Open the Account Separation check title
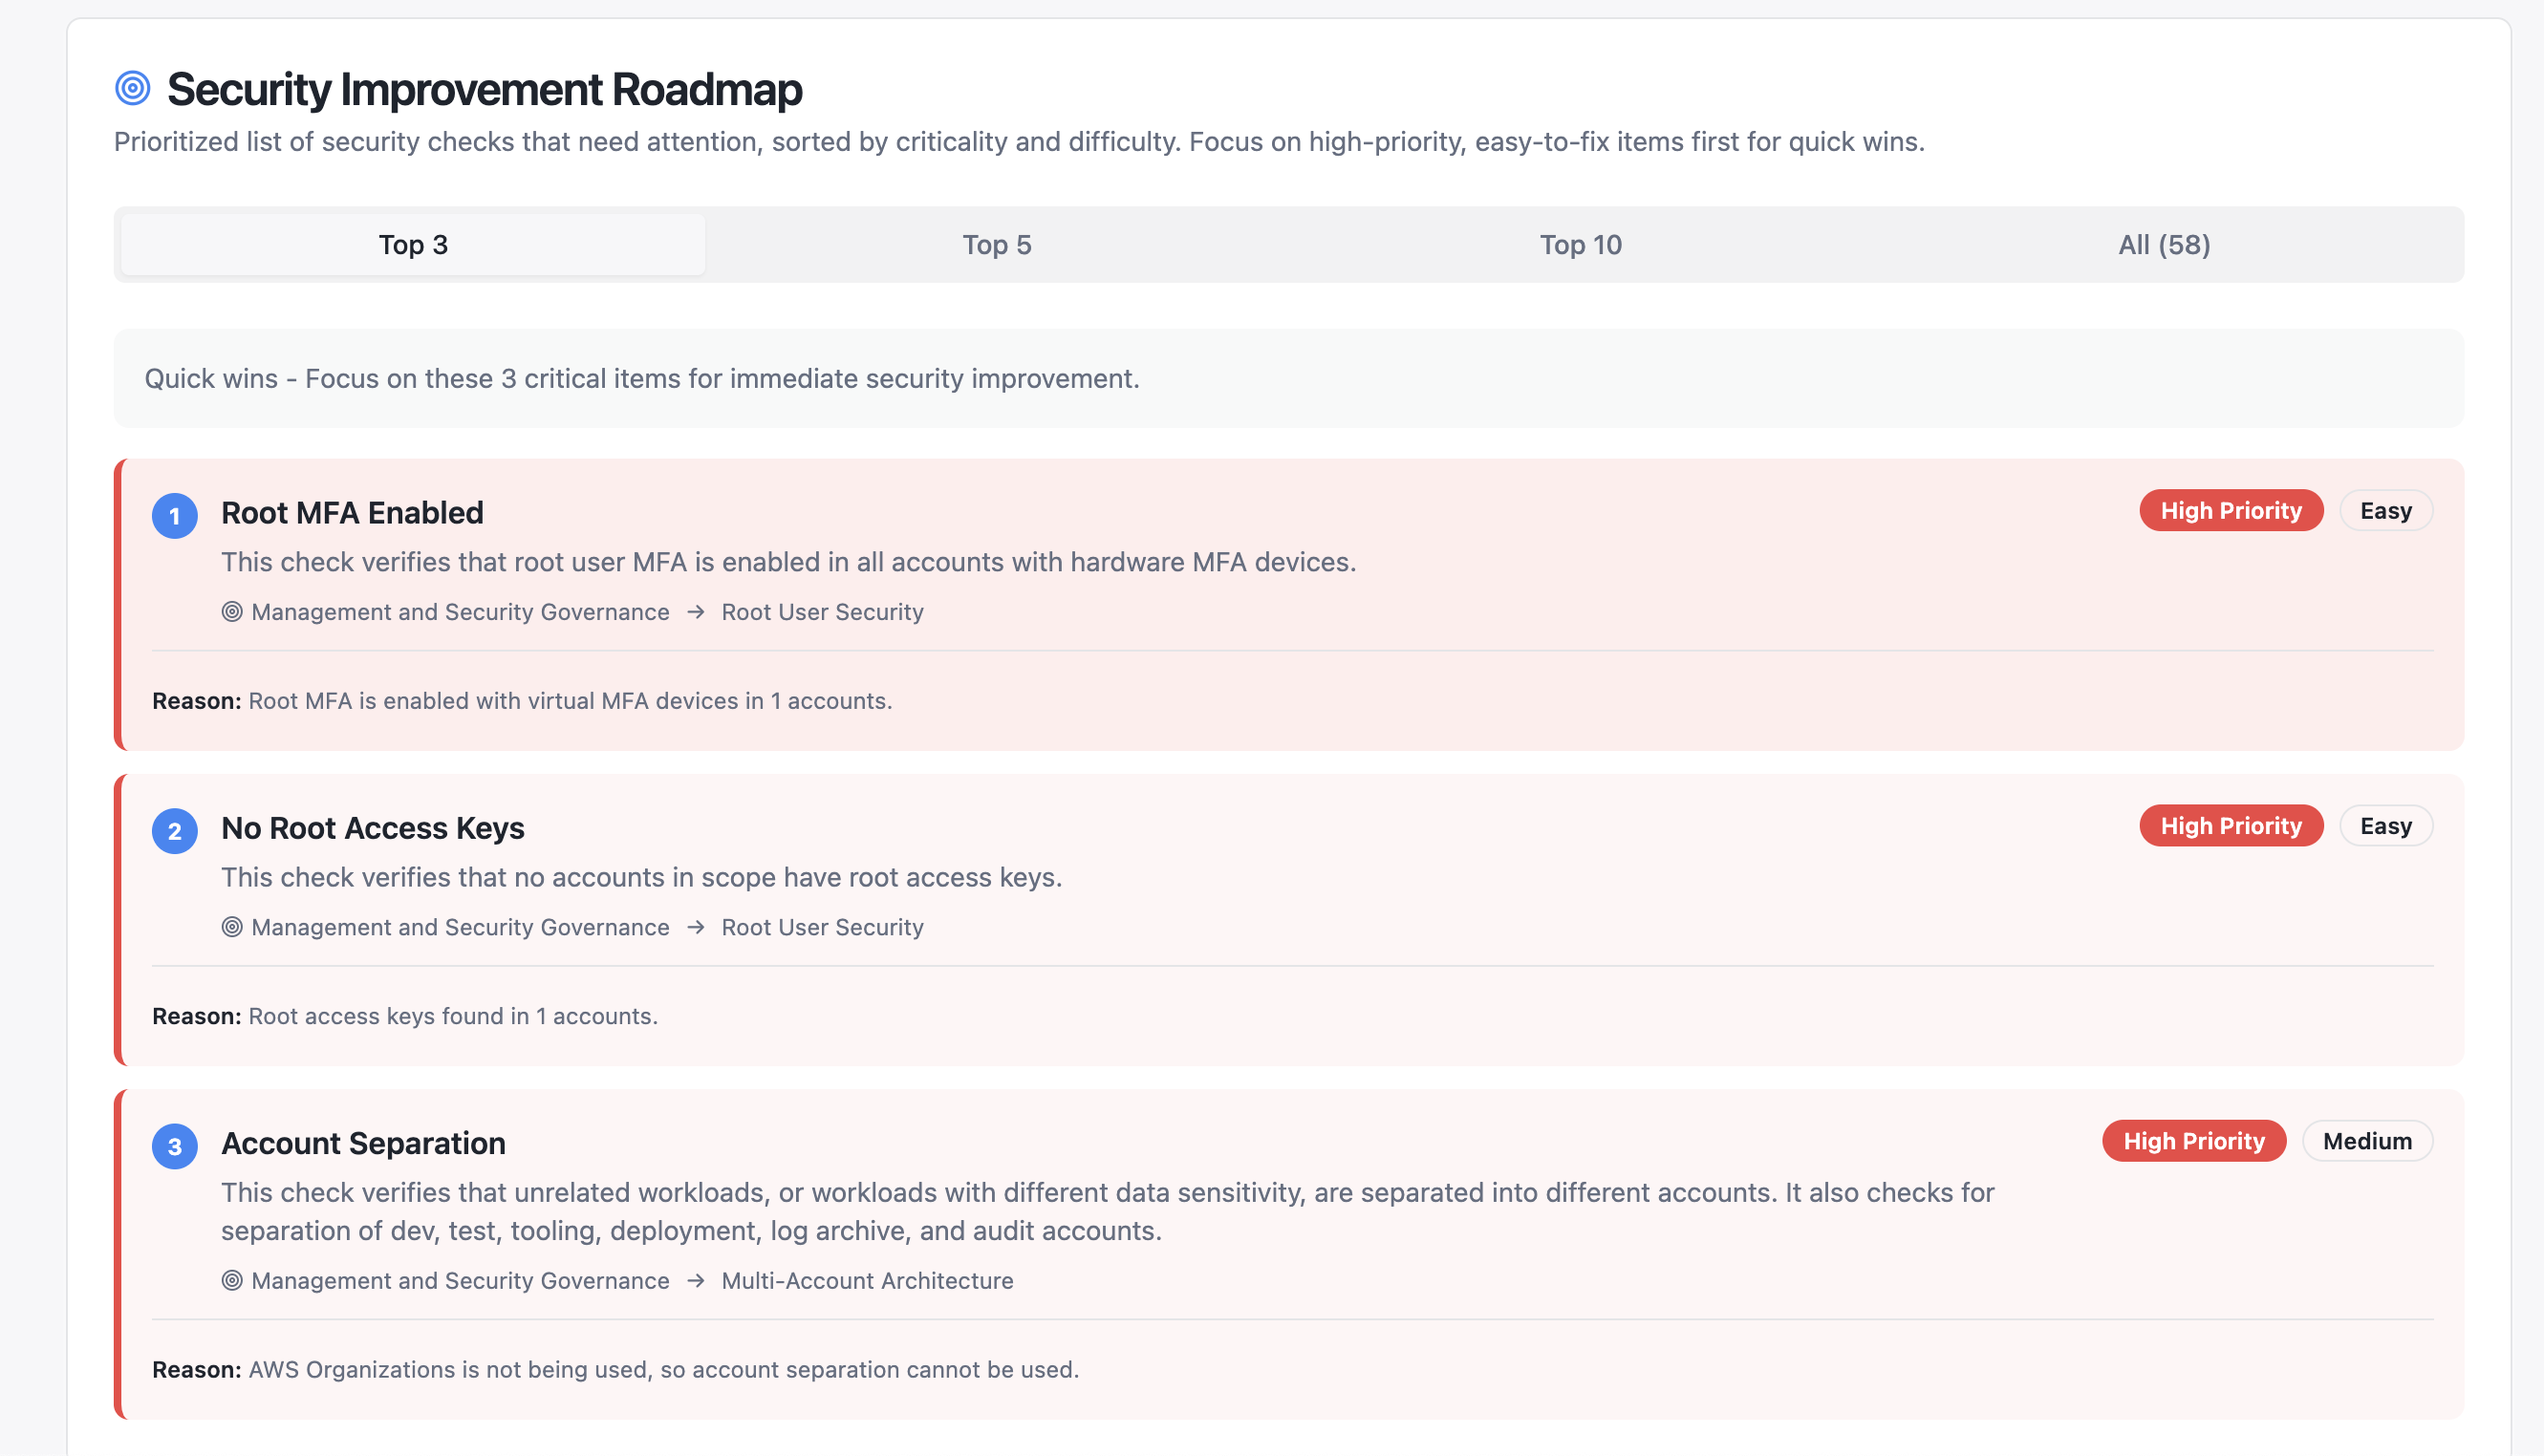Viewport: 2544px width, 1456px height. tap(363, 1143)
